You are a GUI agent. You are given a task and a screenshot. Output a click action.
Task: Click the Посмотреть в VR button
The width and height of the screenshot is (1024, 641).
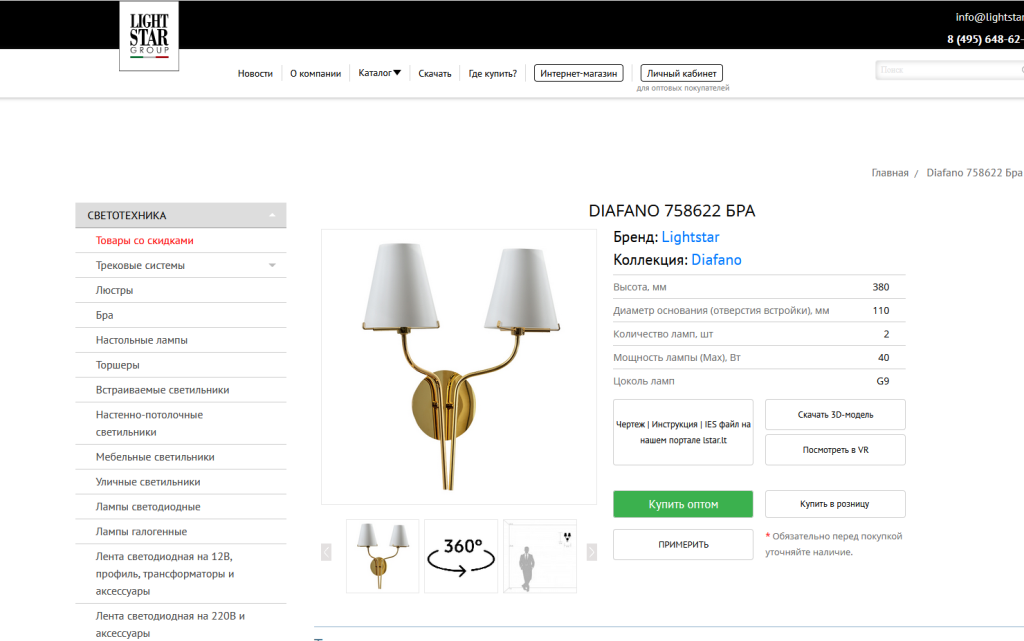click(835, 450)
